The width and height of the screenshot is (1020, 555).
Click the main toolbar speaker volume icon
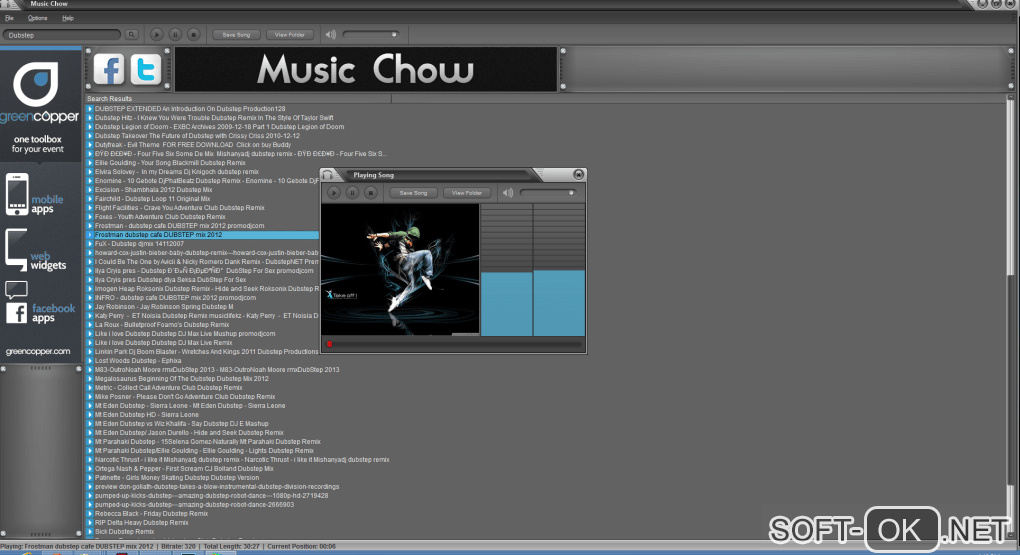point(330,34)
